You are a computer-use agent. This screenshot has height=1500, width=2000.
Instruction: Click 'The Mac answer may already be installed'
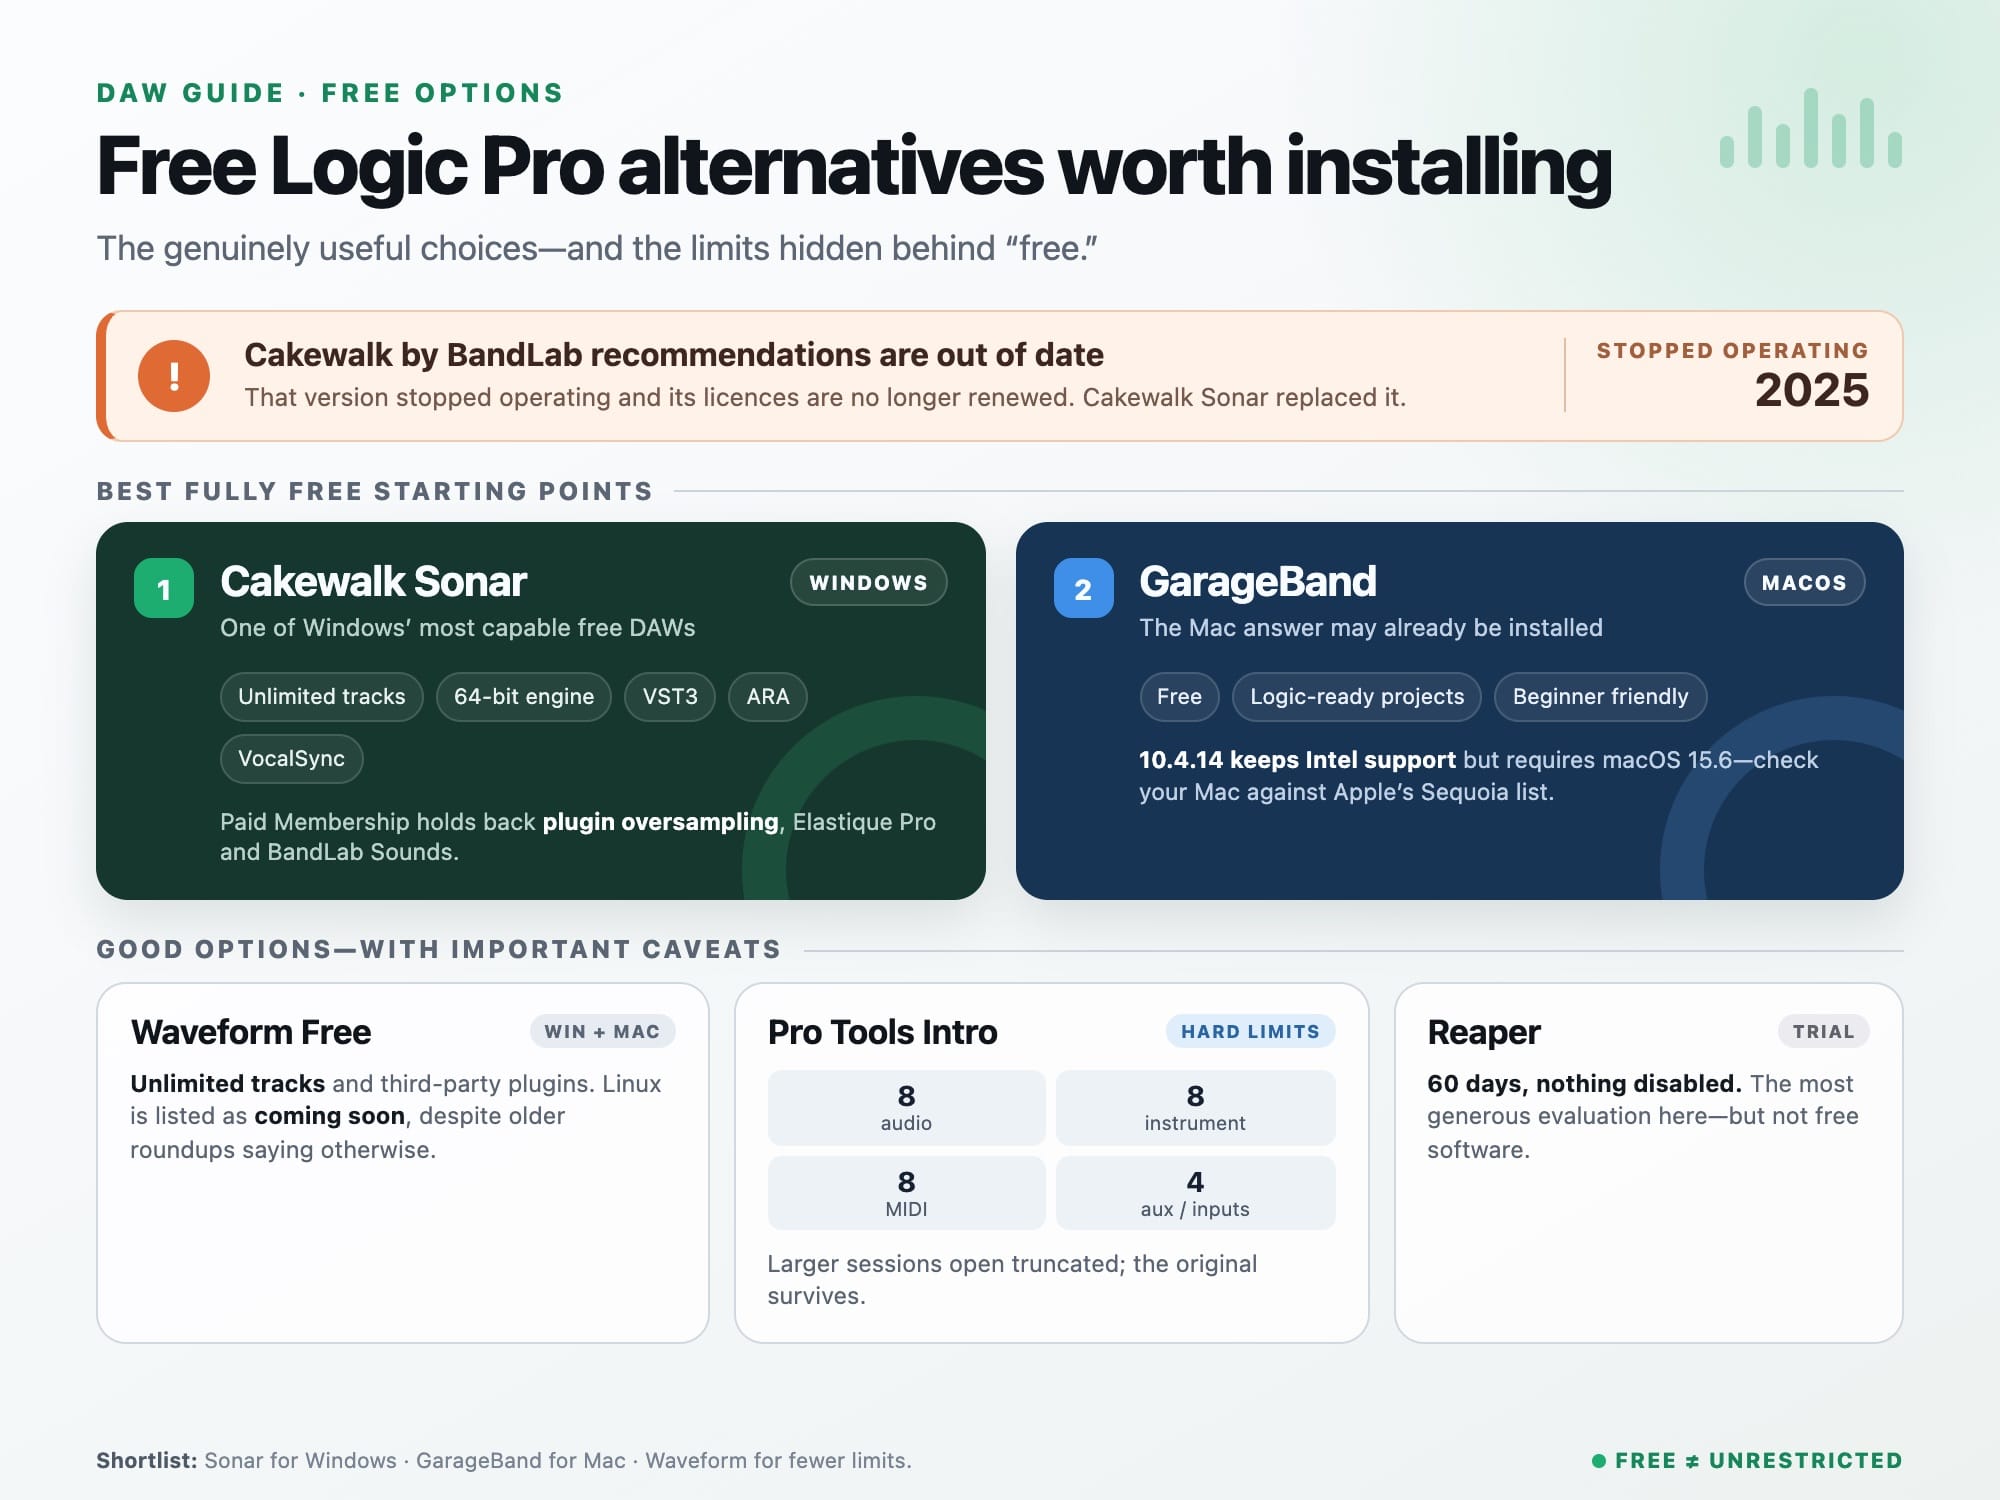click(1371, 628)
